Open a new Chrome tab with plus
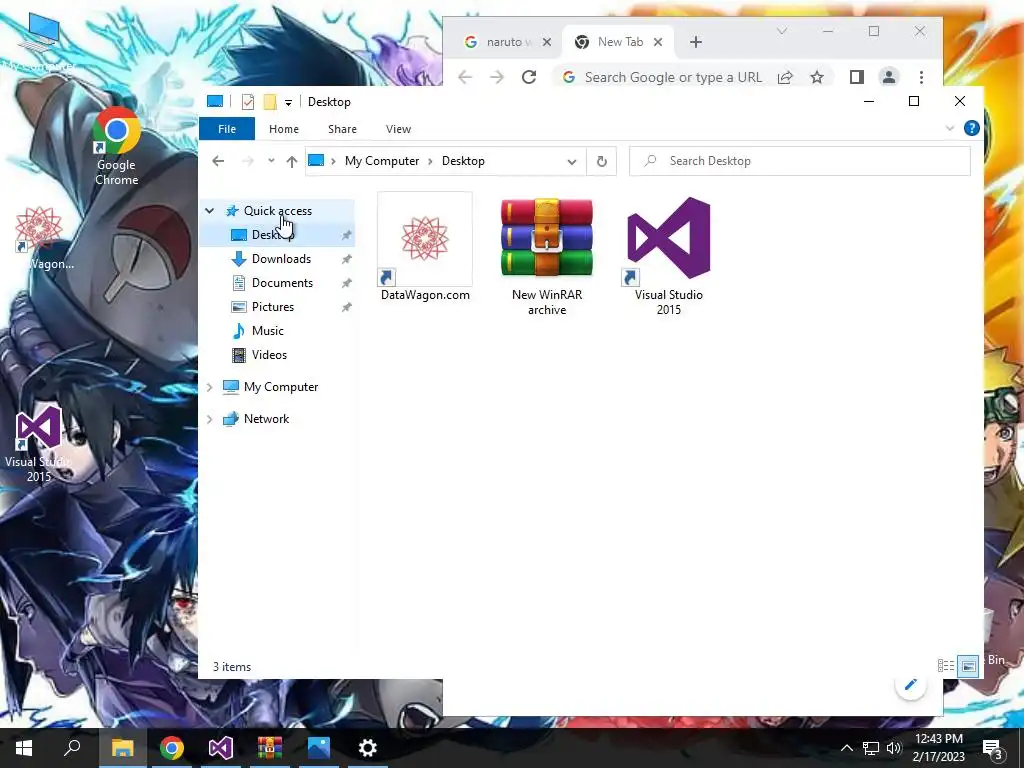This screenshot has height=768, width=1024. pyautogui.click(x=696, y=42)
